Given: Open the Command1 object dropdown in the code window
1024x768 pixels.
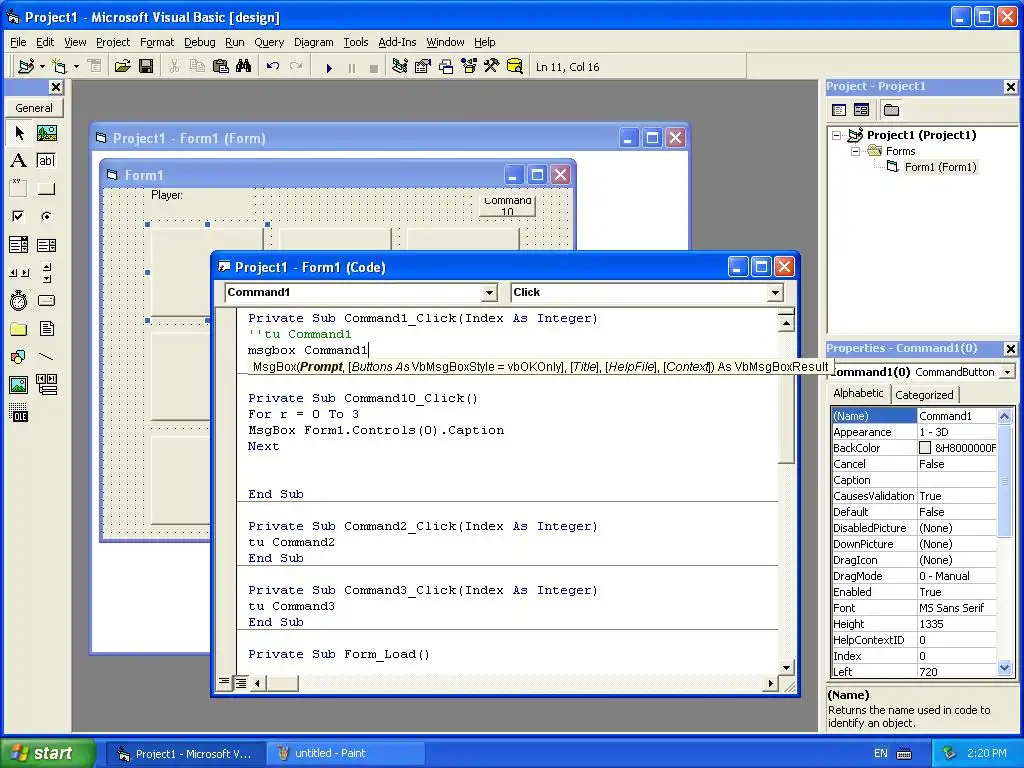Looking at the screenshot, I should click(489, 293).
